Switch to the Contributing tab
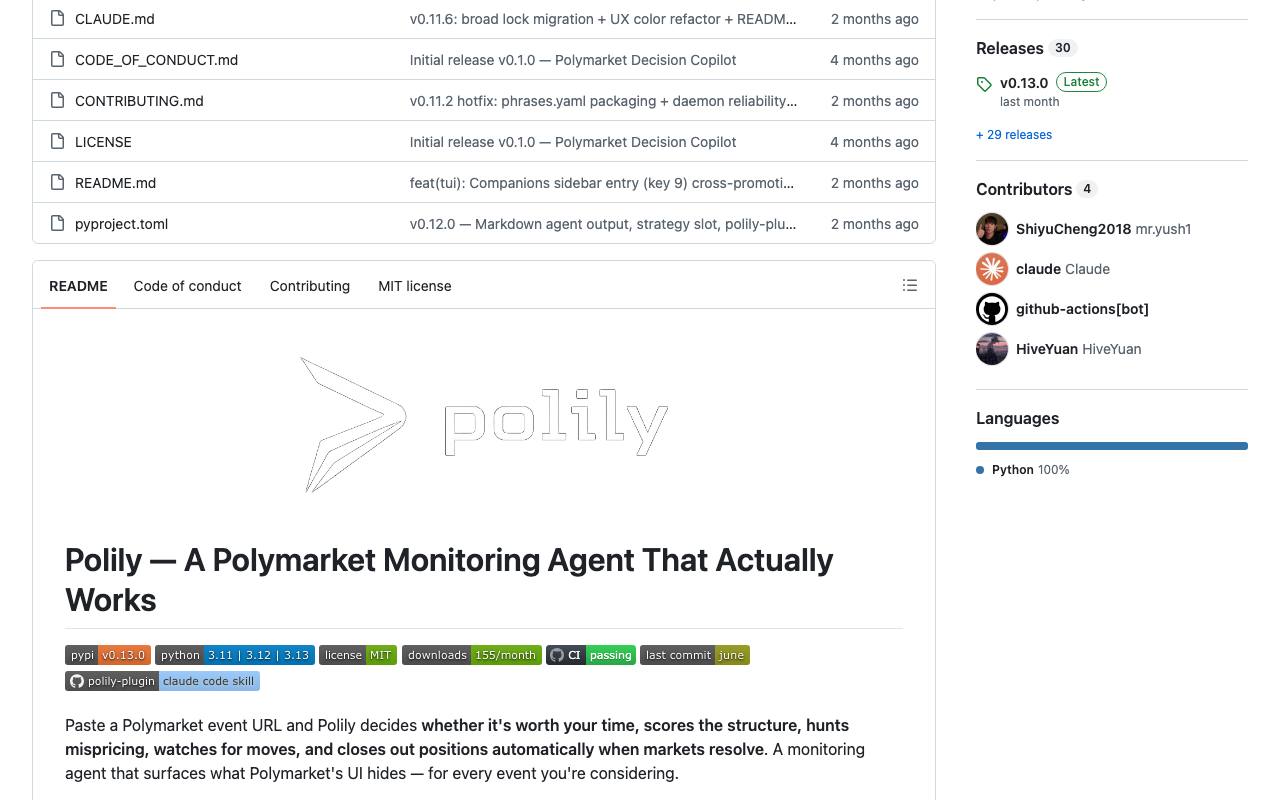This screenshot has height=800, width=1280. [x=310, y=286]
